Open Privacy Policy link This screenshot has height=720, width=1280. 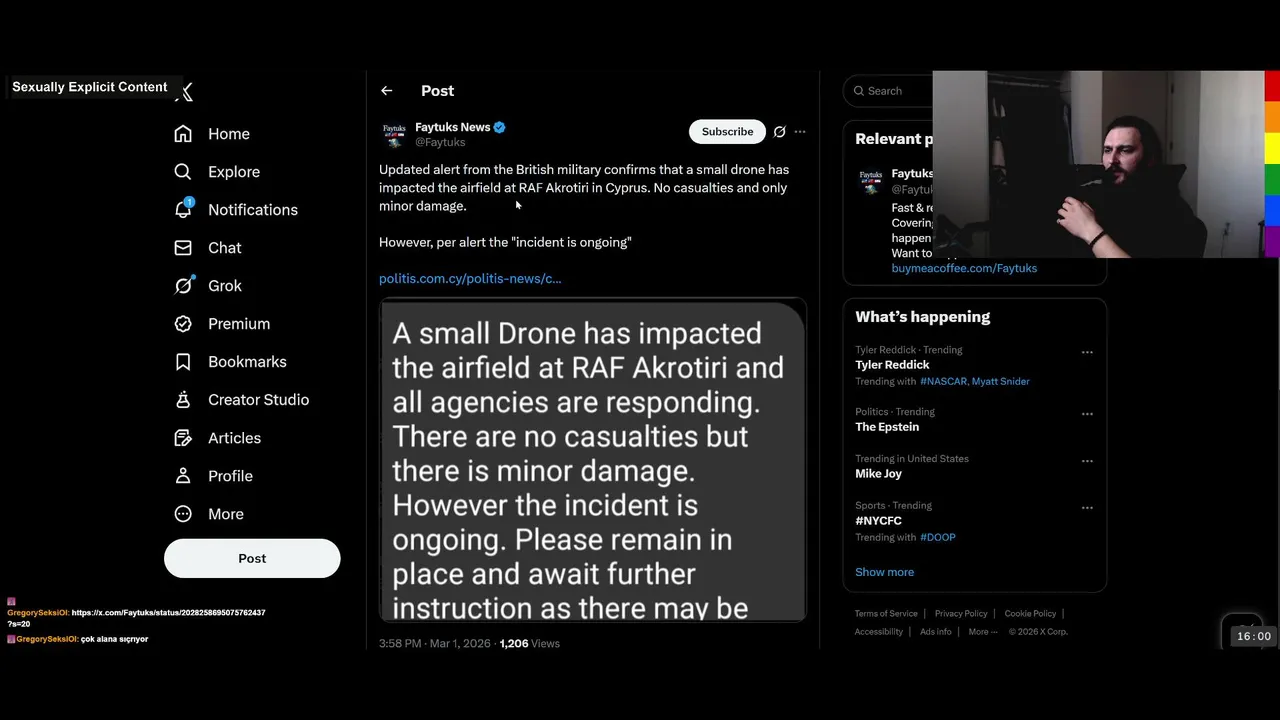point(961,614)
